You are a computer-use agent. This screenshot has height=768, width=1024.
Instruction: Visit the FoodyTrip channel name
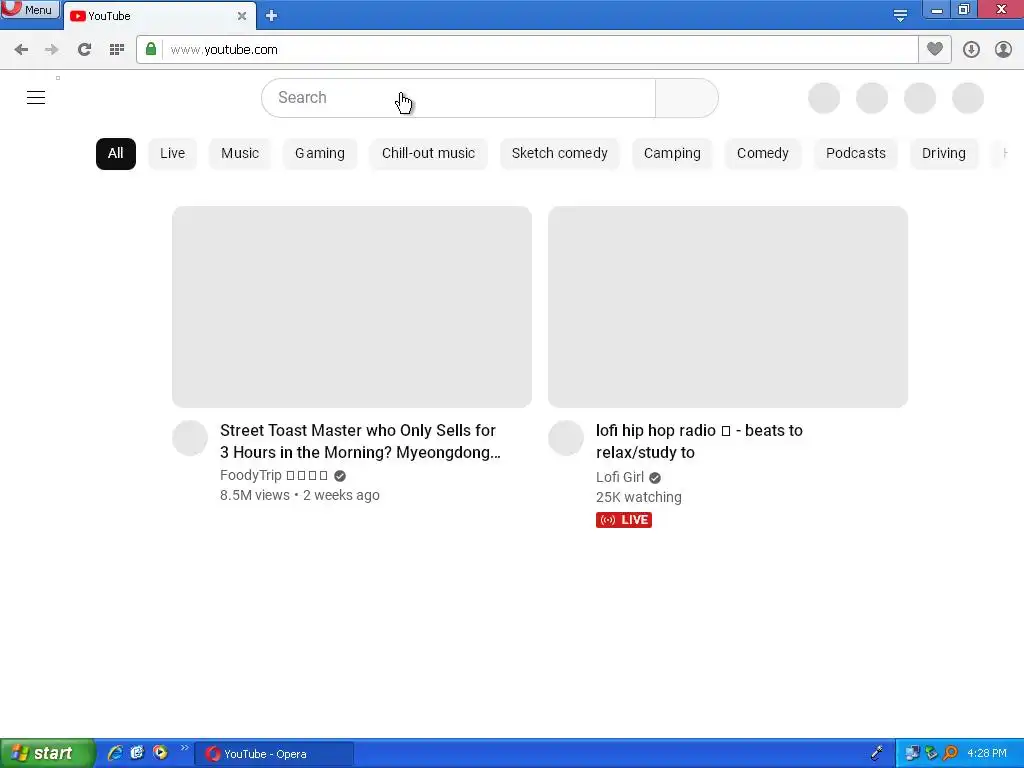[274, 475]
